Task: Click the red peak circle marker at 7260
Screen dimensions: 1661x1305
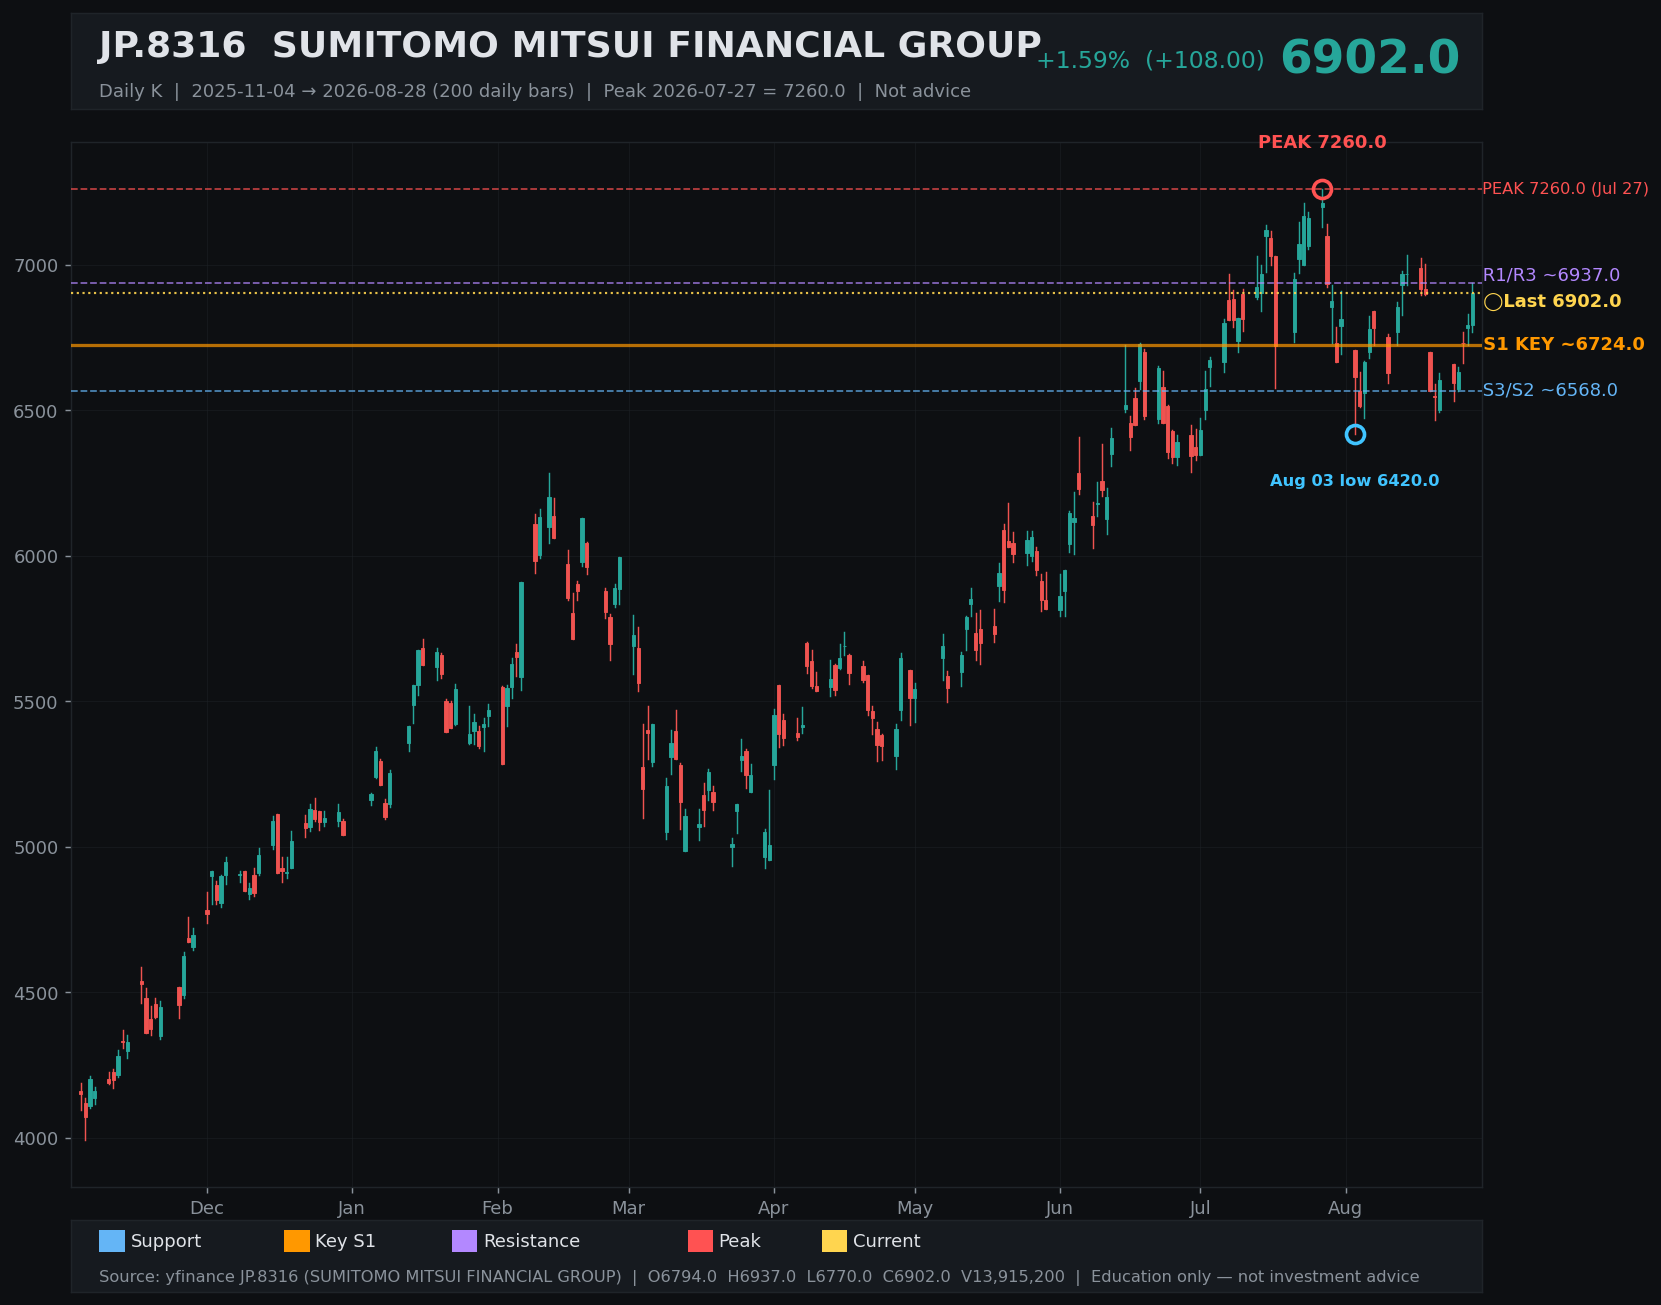Action: 1322,190
